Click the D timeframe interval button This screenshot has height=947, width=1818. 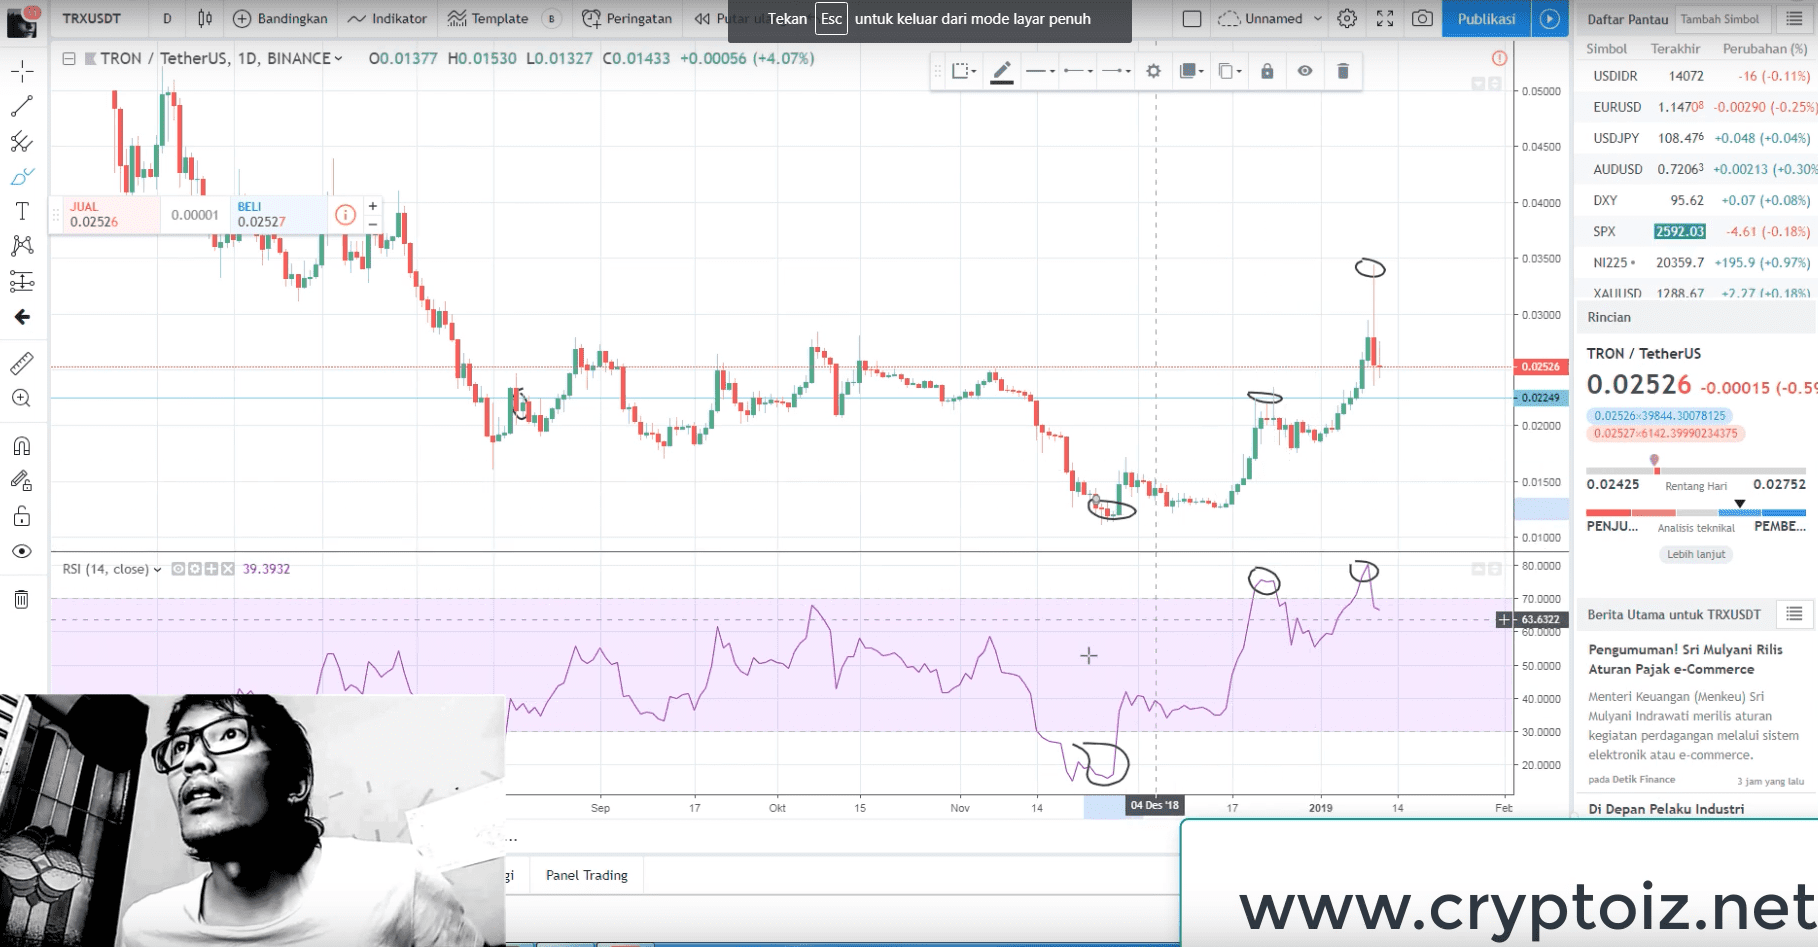point(167,18)
